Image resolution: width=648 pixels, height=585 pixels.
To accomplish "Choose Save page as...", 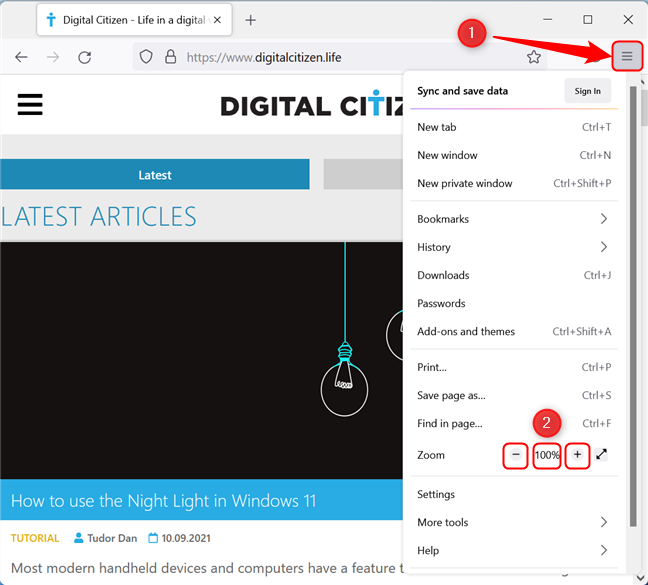I will click(x=514, y=395).
